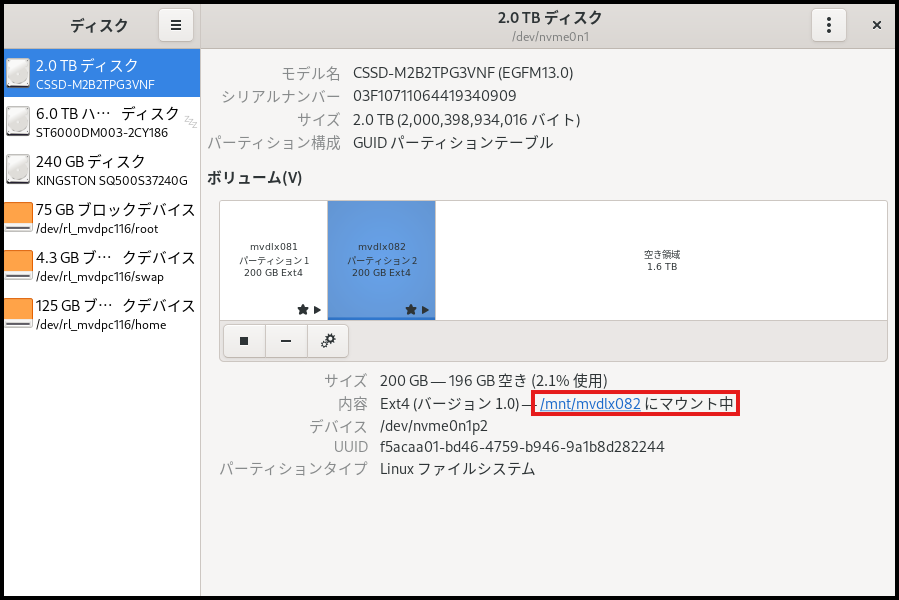Click the star icon on partition mvdlx082

pos(410,310)
